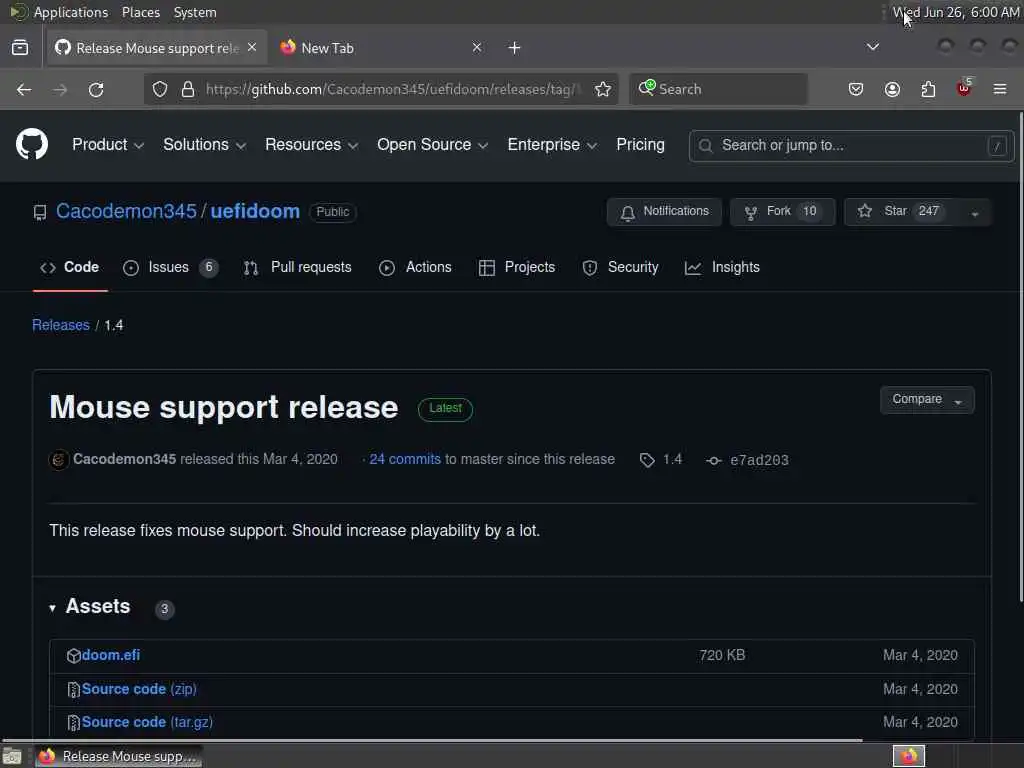Viewport: 1024px width, 768px height.
Task: Bookmark this page with the star icon
Action: point(603,89)
